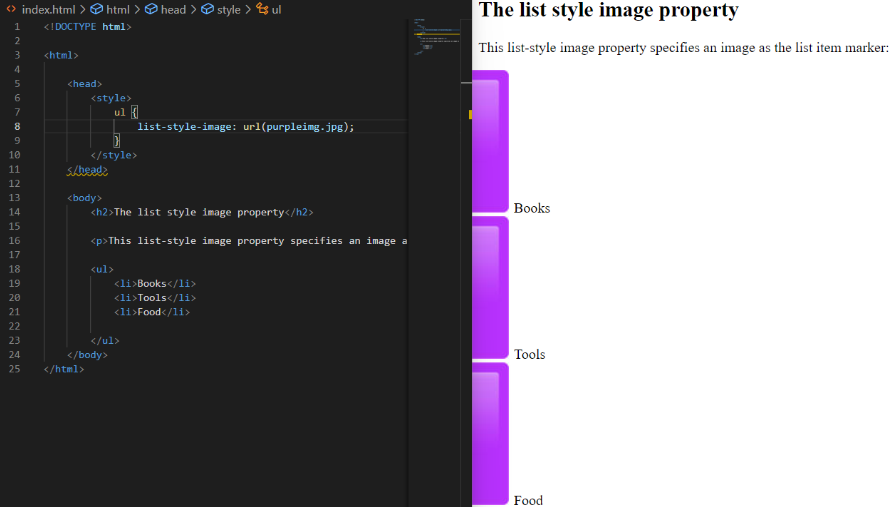Select the ul breadcrumb segment

[x=276, y=10]
